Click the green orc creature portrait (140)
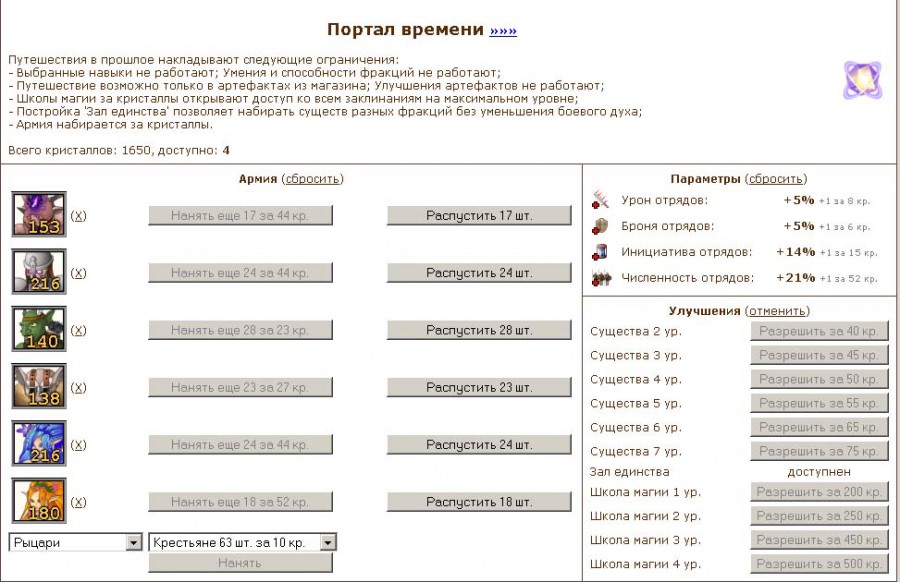The width and height of the screenshot is (900, 582). (39, 329)
